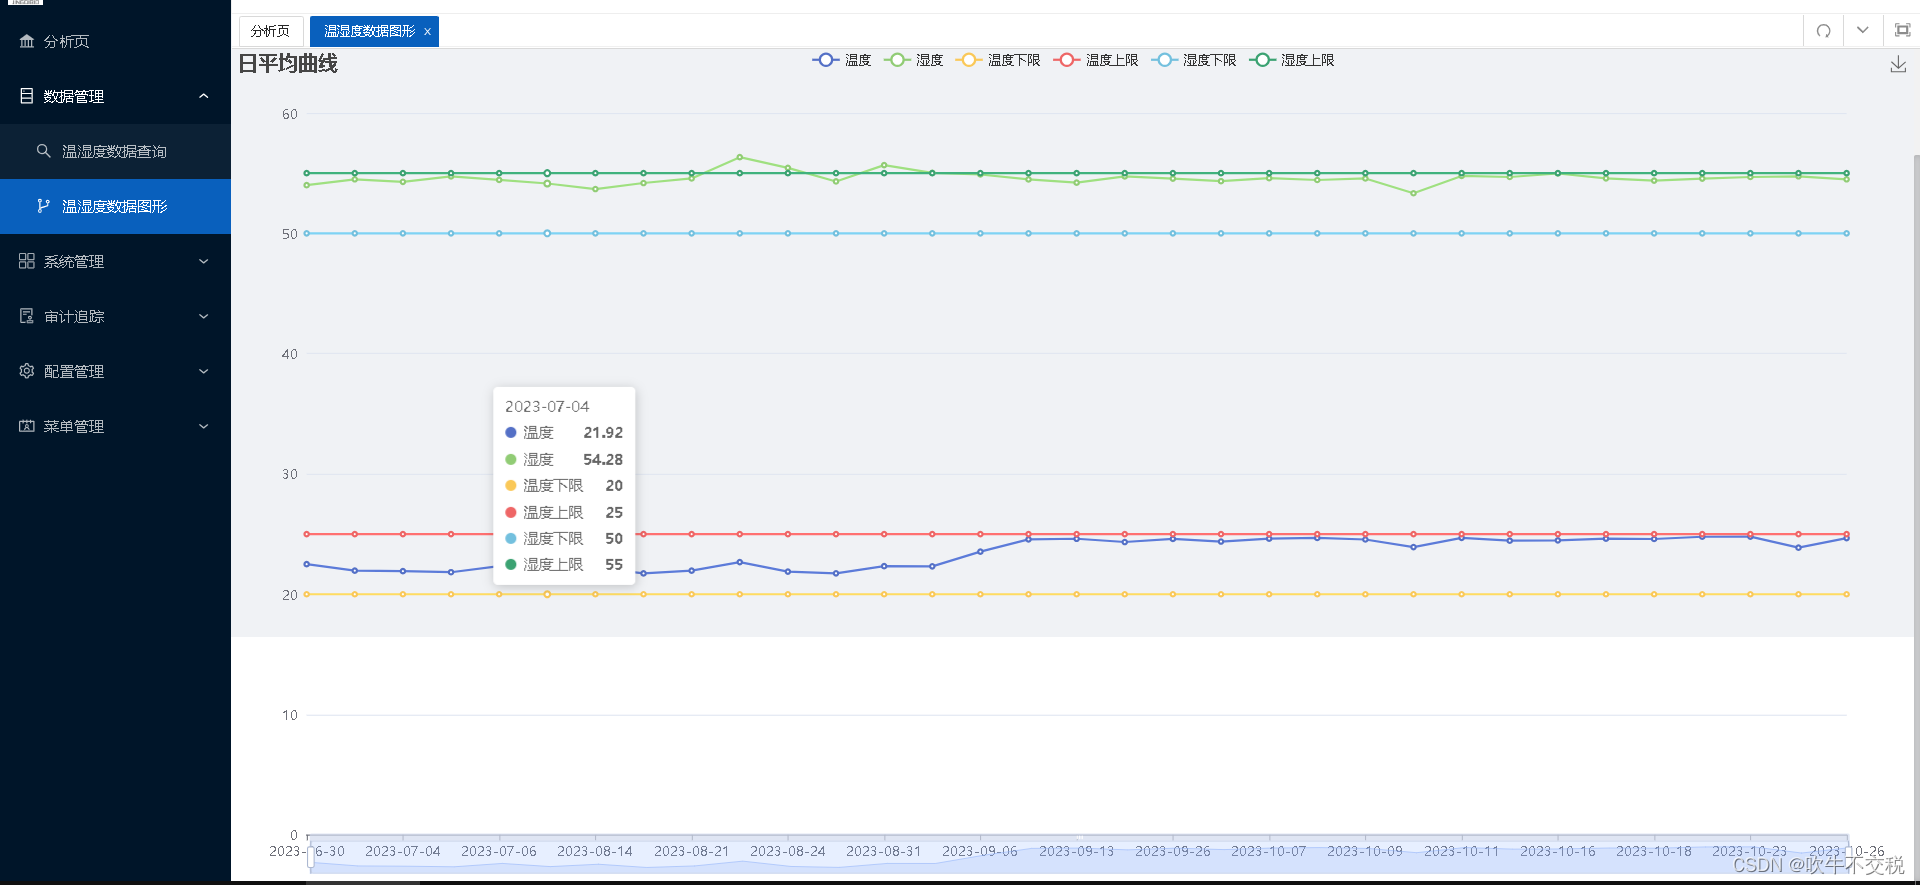Click the y-axis label 60
This screenshot has height=885, width=1920.
(290, 114)
